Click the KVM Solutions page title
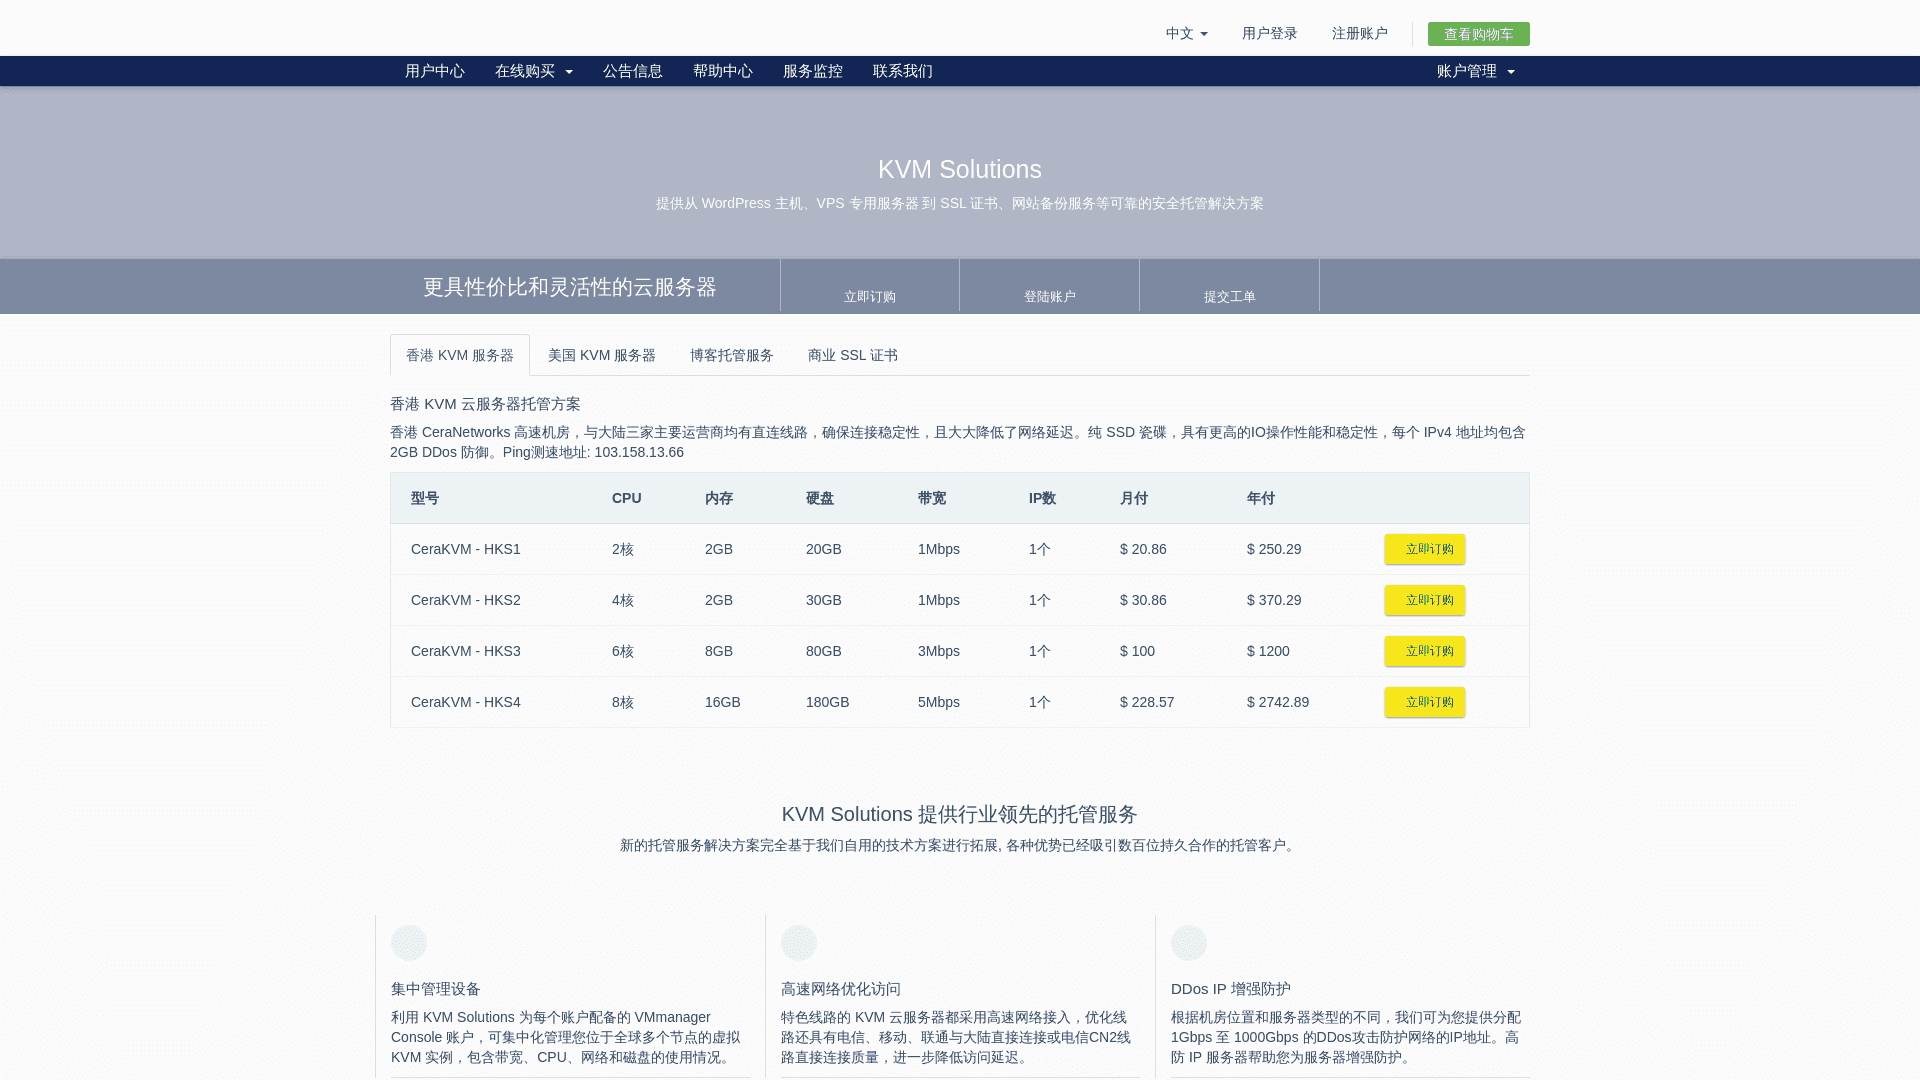 [x=960, y=170]
